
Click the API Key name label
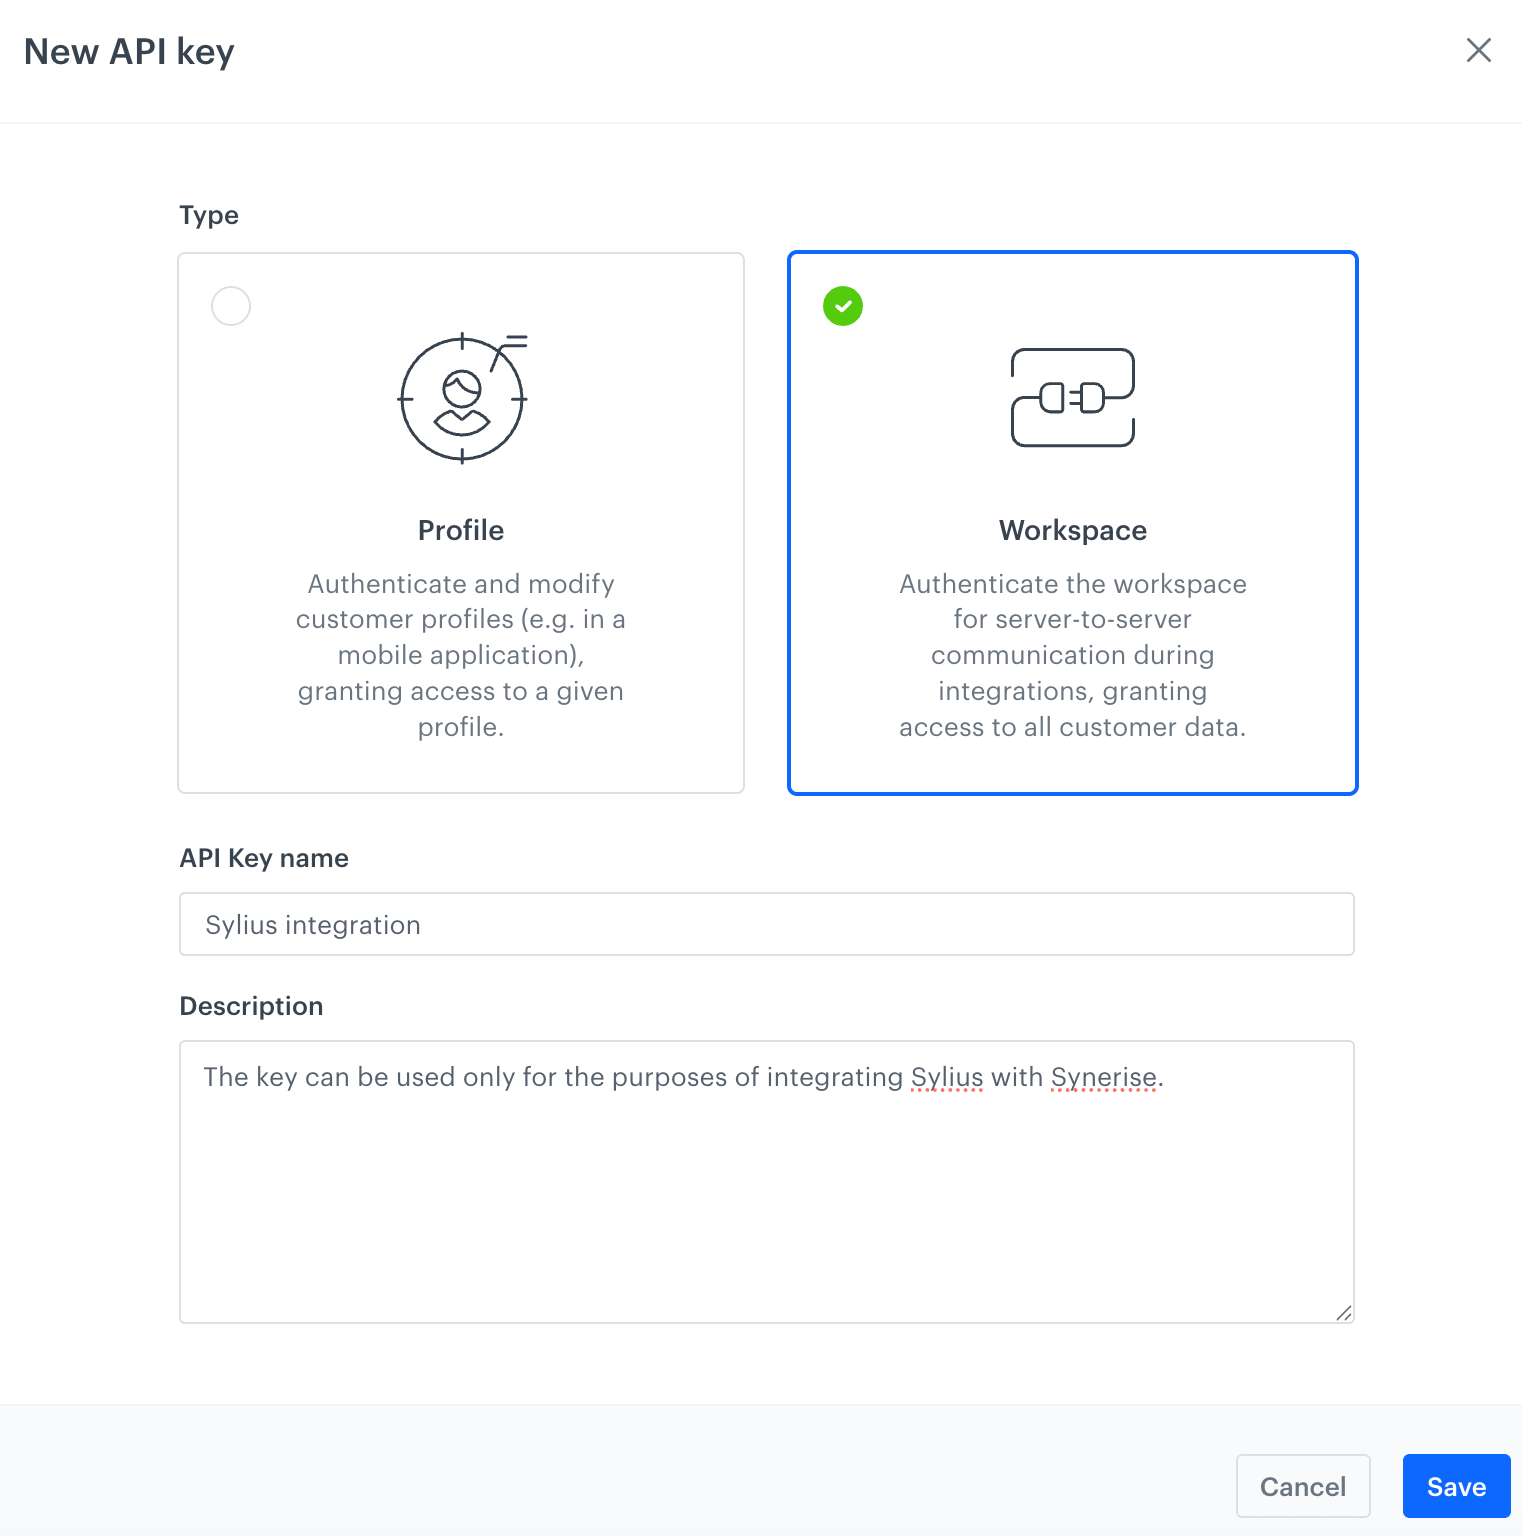tap(264, 858)
